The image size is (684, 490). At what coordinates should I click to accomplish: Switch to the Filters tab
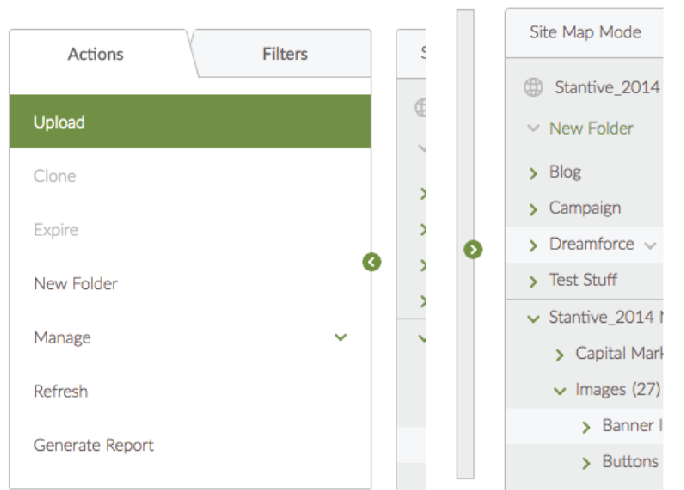coord(285,54)
